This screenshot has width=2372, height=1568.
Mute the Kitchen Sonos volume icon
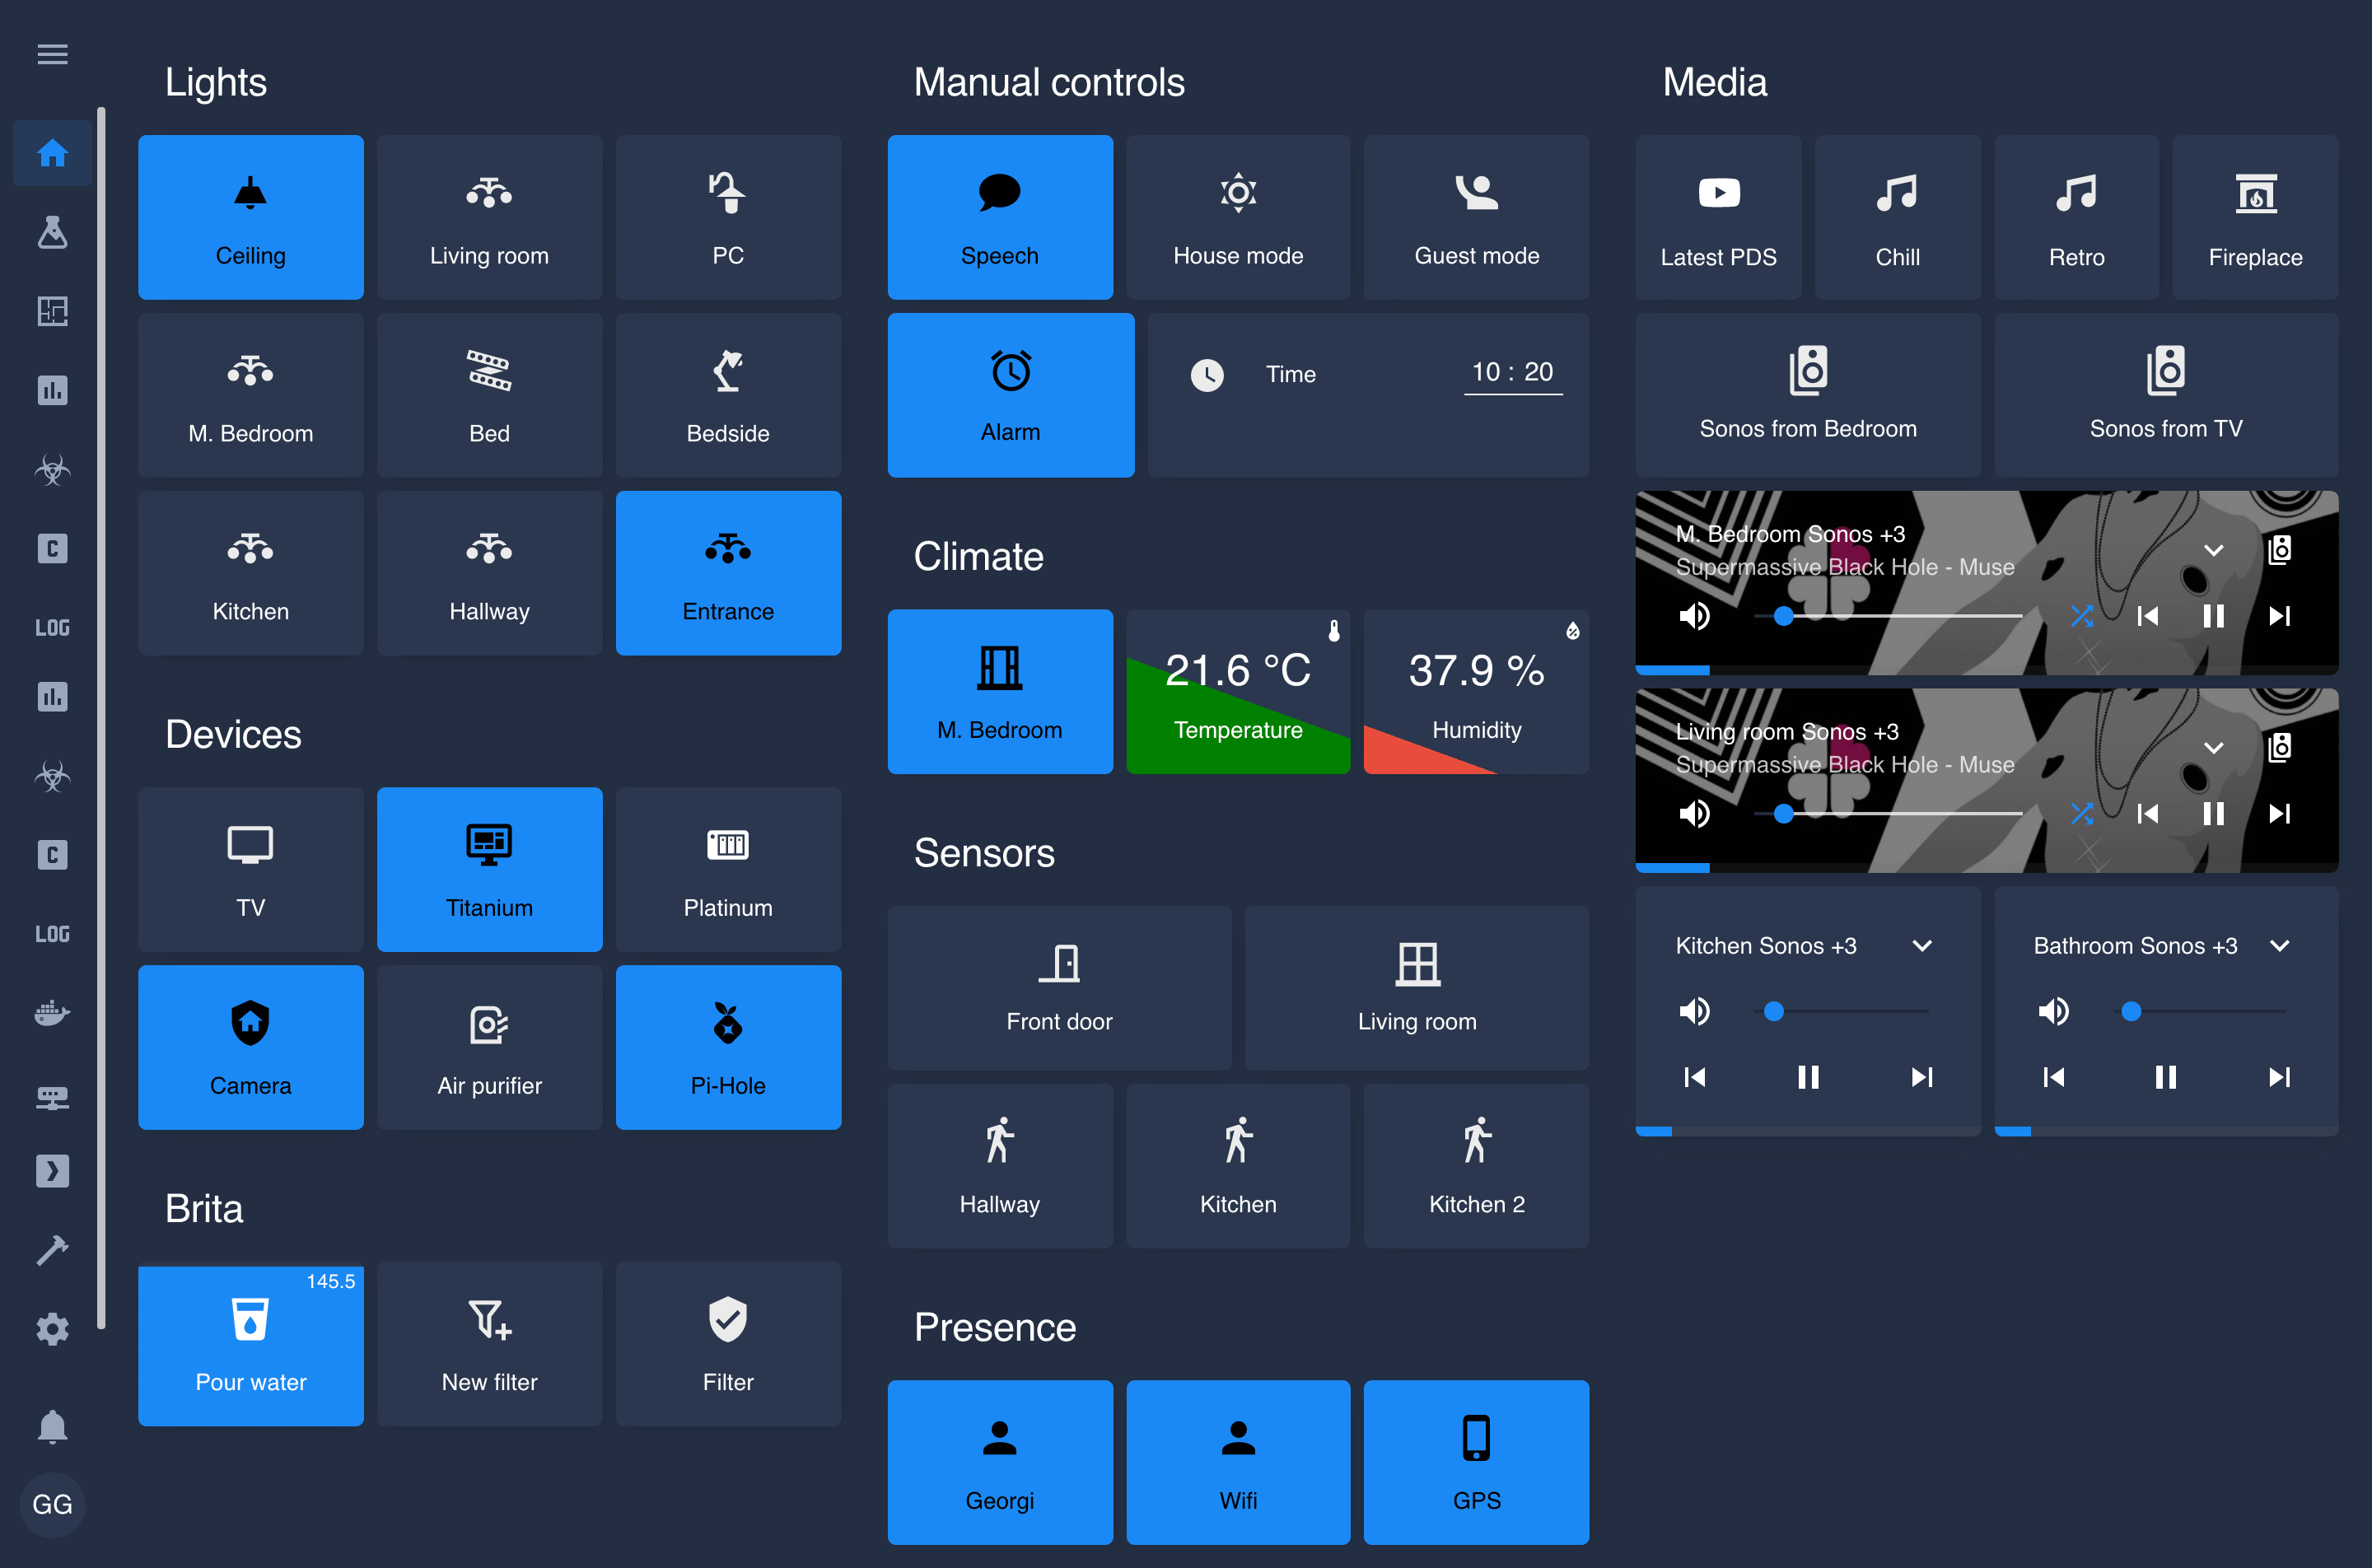1694,1011
